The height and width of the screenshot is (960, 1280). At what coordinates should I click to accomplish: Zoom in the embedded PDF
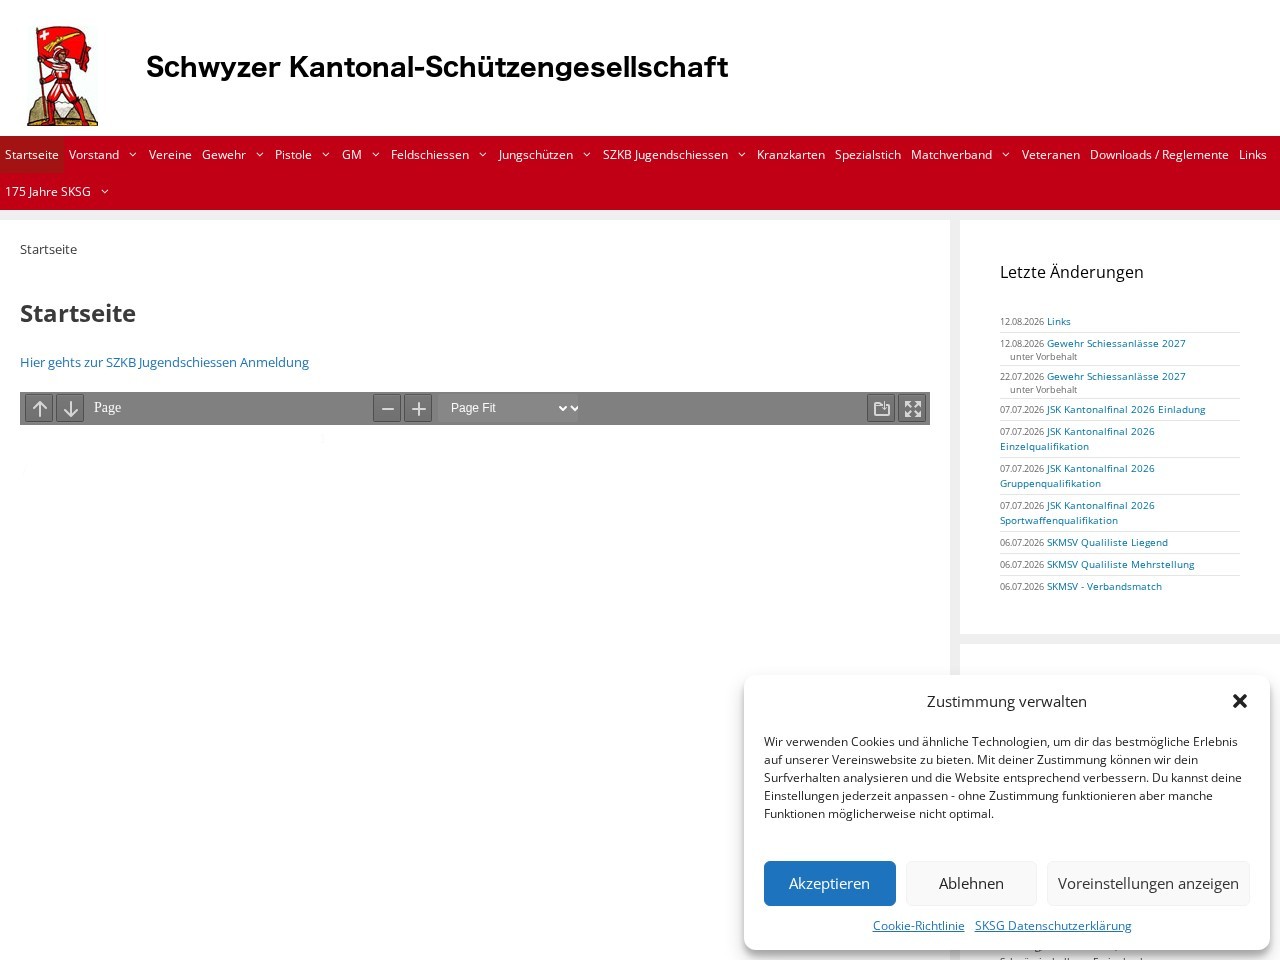click(x=418, y=408)
